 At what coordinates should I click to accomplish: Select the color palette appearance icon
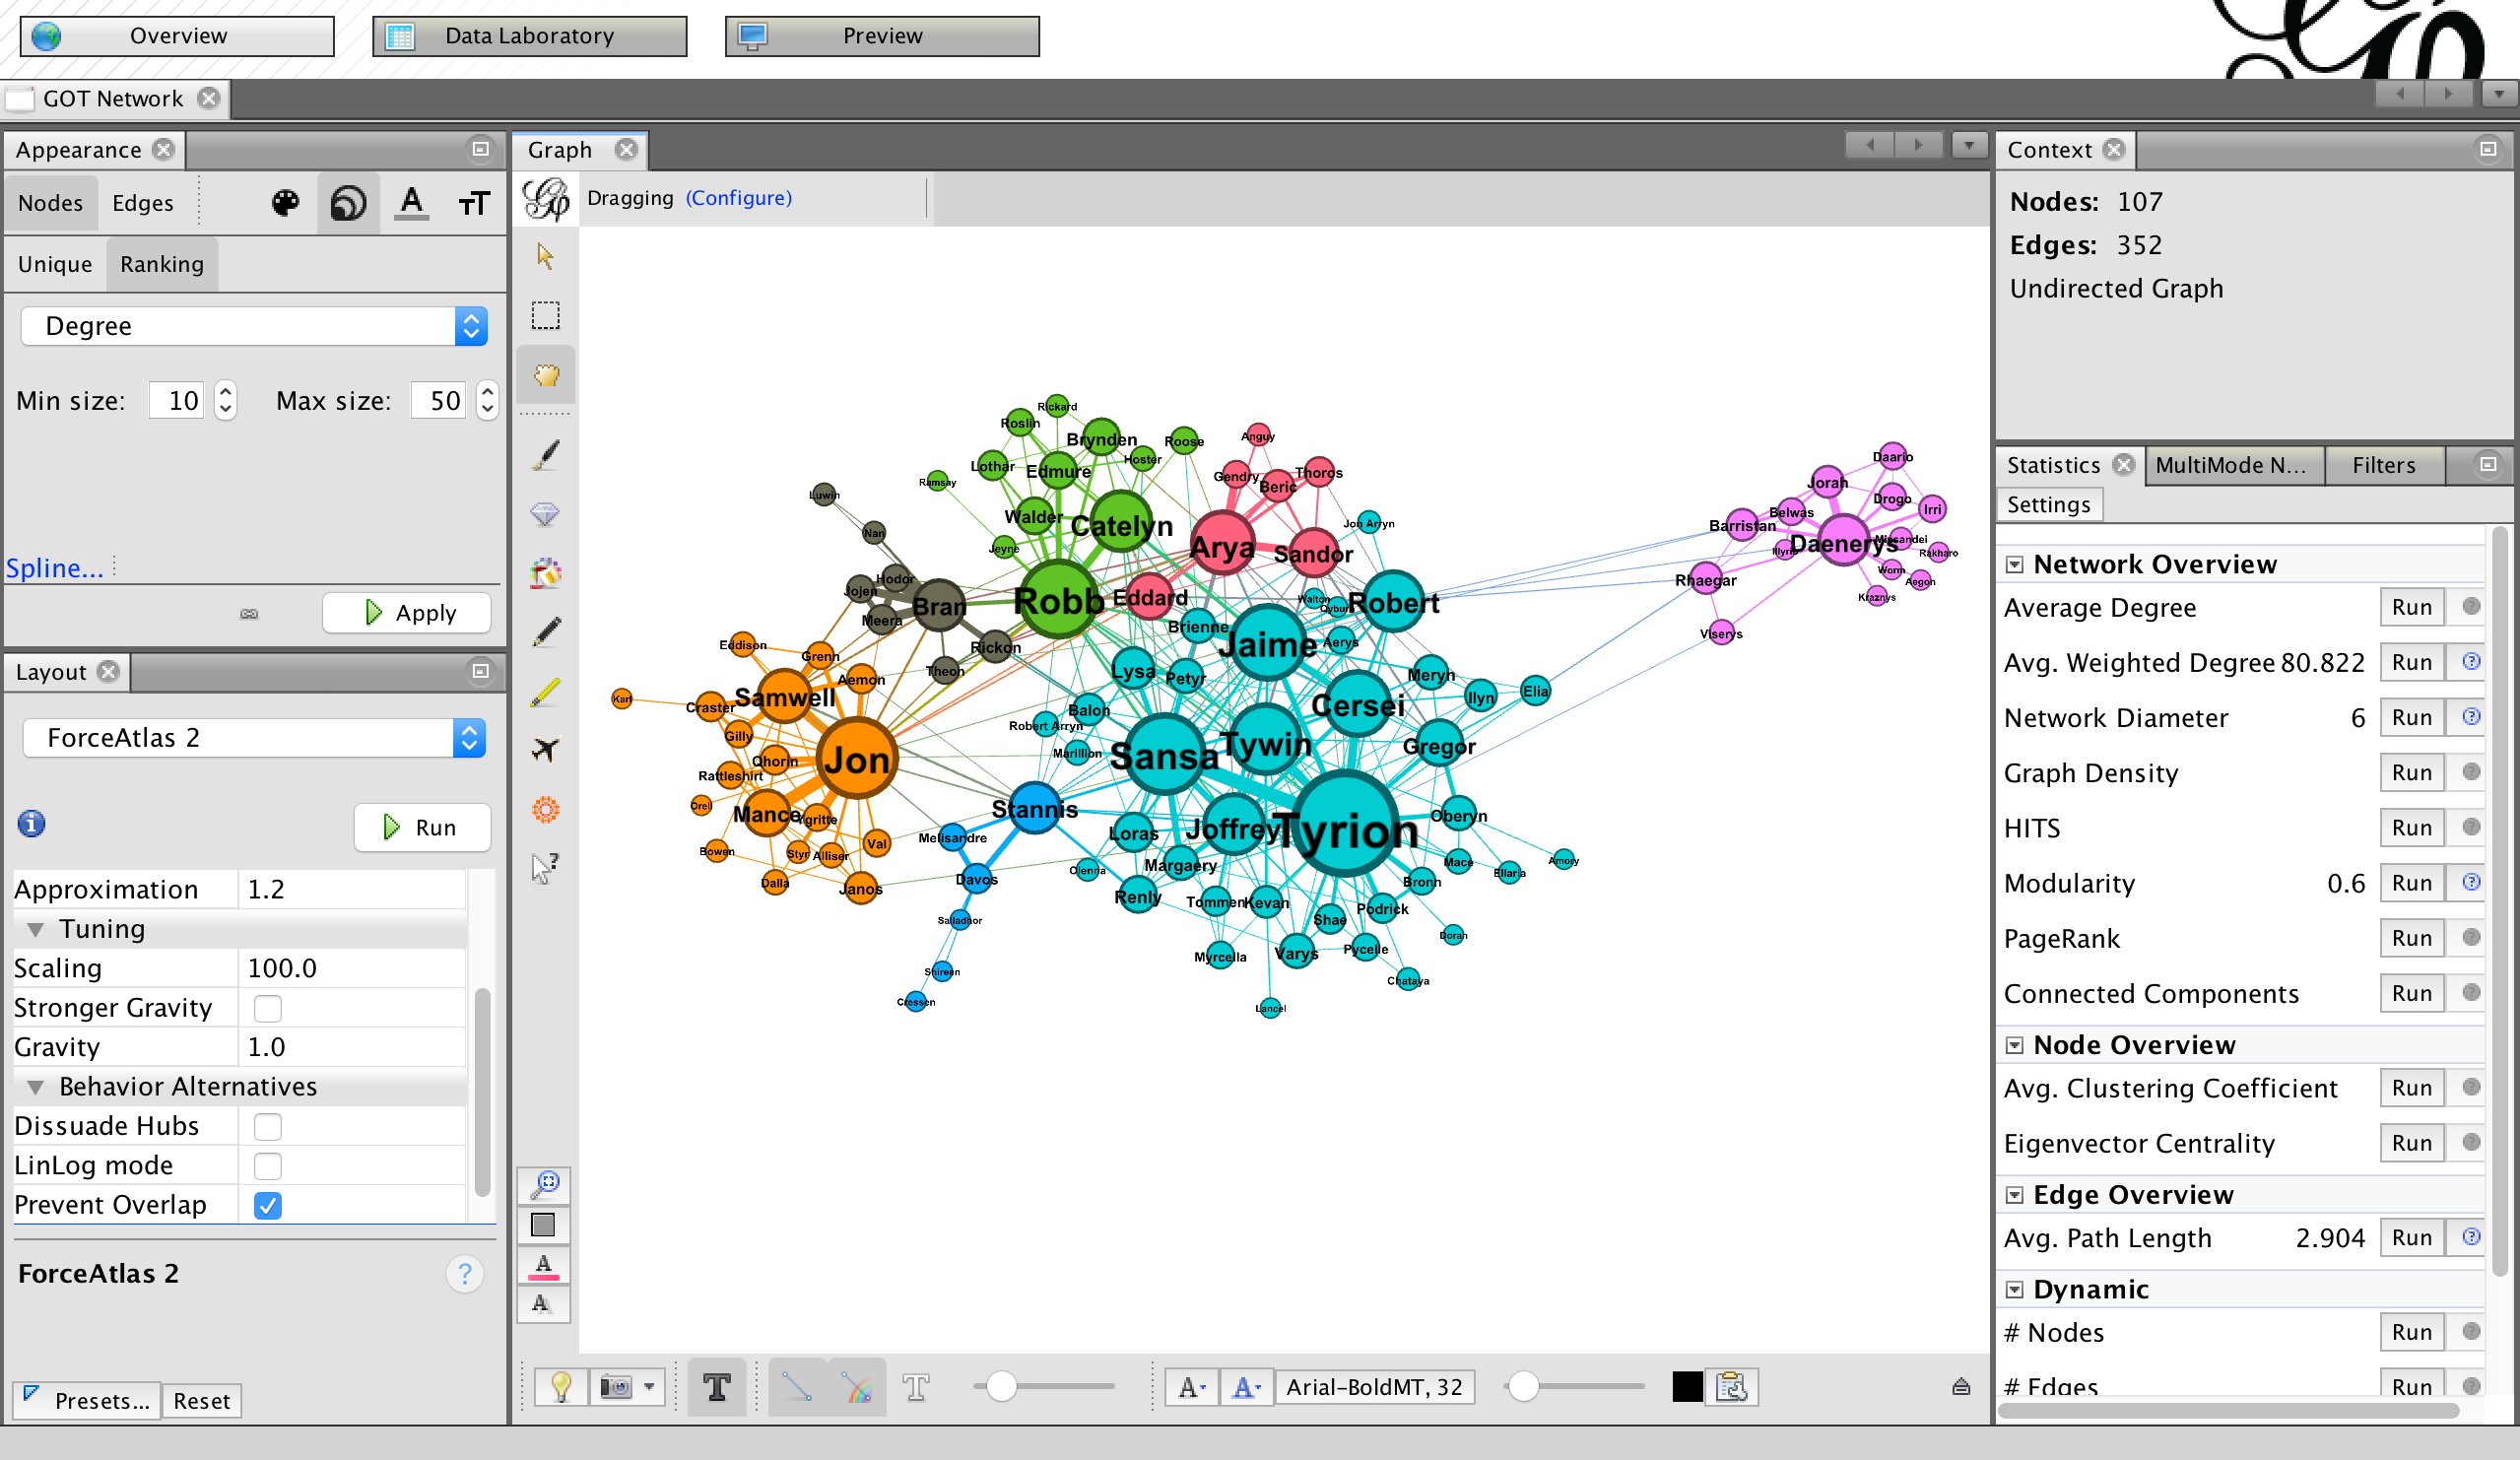[285, 204]
